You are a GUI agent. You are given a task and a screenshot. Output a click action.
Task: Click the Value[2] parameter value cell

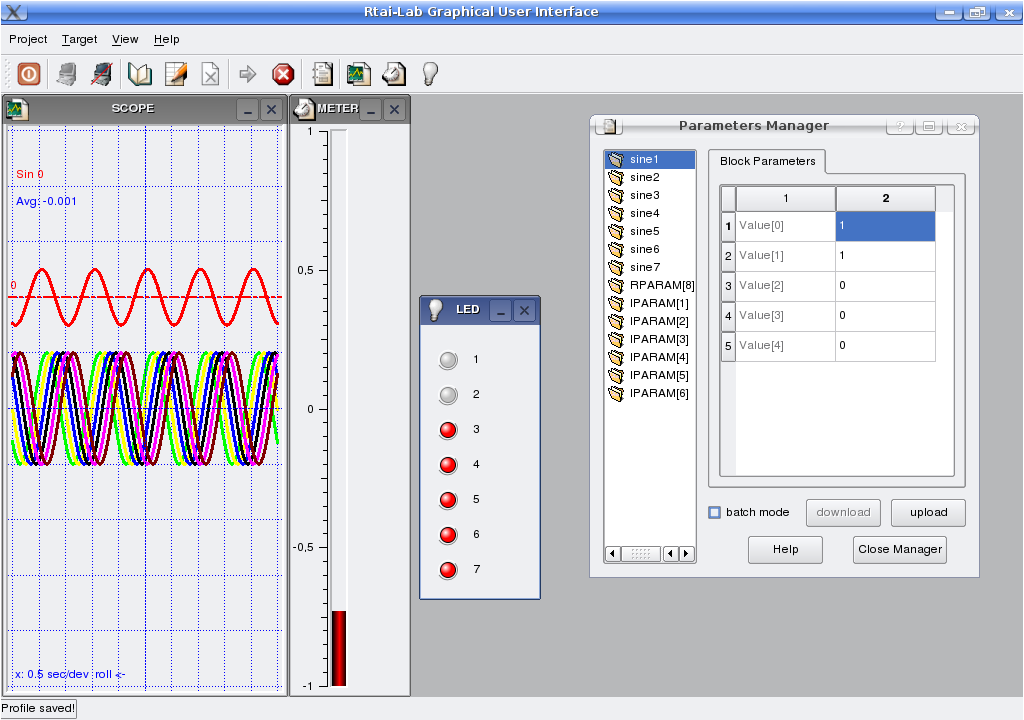(x=884, y=286)
